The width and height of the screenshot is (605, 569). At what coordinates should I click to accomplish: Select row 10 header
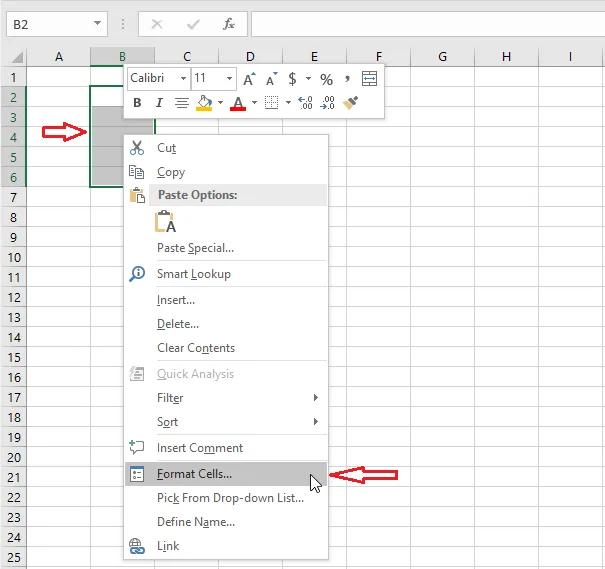tap(14, 257)
